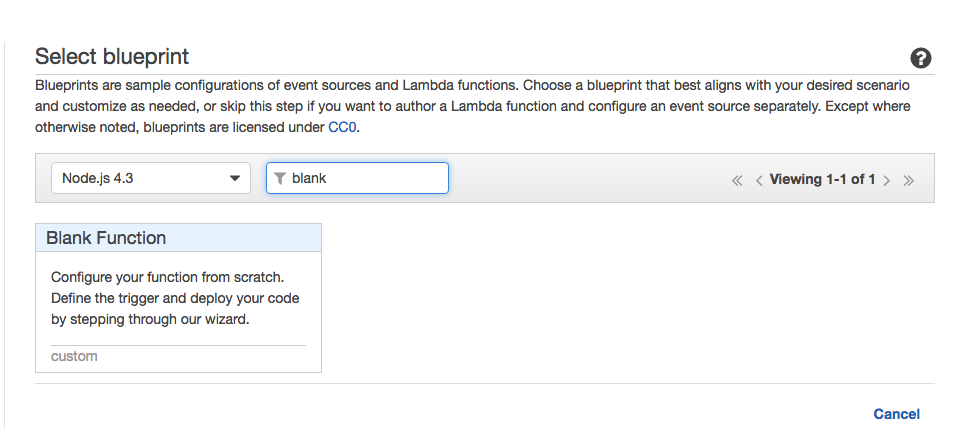Click the funnel filter icon
Image resolution: width=959 pixels, height=430 pixels.
pyautogui.click(x=280, y=179)
